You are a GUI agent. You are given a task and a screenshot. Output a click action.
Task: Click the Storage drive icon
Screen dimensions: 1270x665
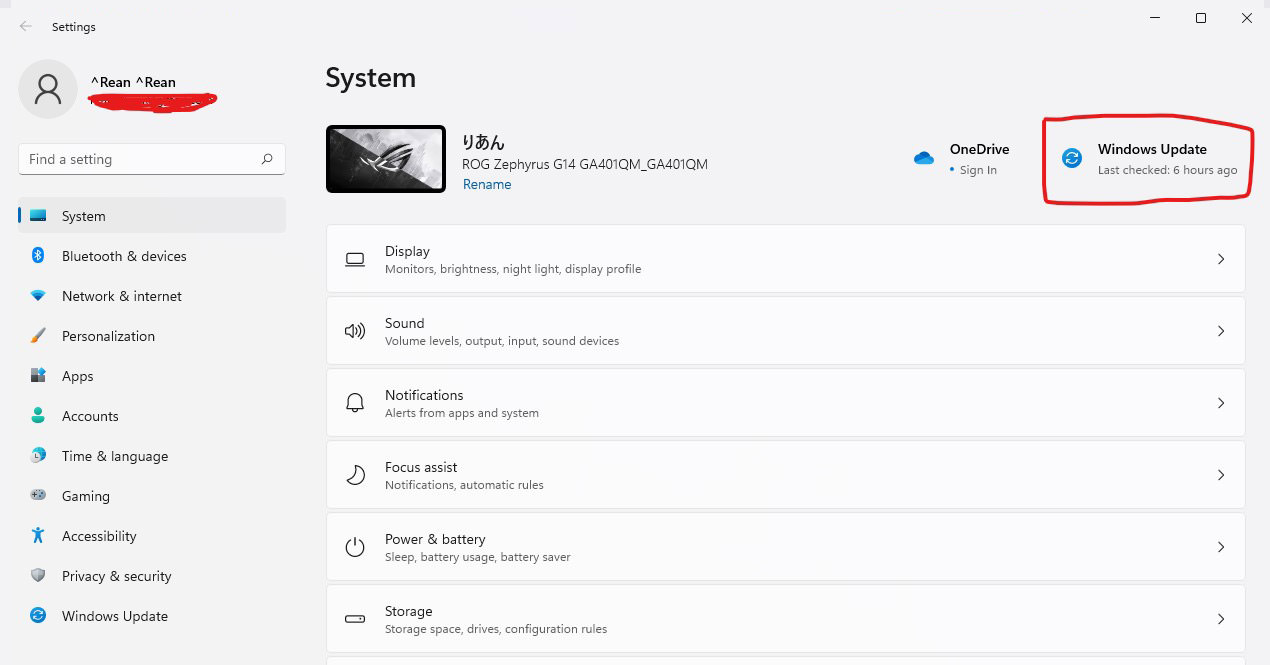point(355,619)
